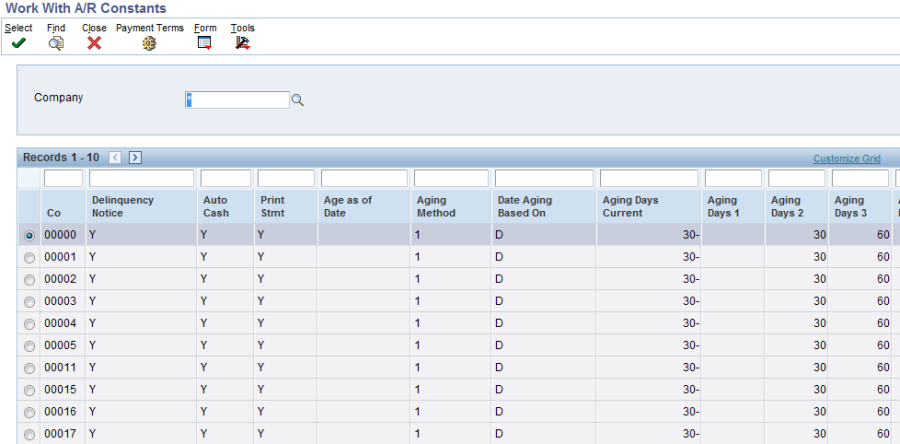Go to next records page arrow

[x=135, y=158]
